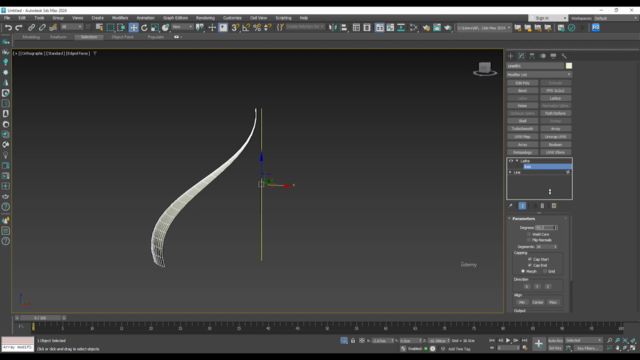Set lathe direction to Y
The height and width of the screenshot is (360, 640).
coord(537,287)
